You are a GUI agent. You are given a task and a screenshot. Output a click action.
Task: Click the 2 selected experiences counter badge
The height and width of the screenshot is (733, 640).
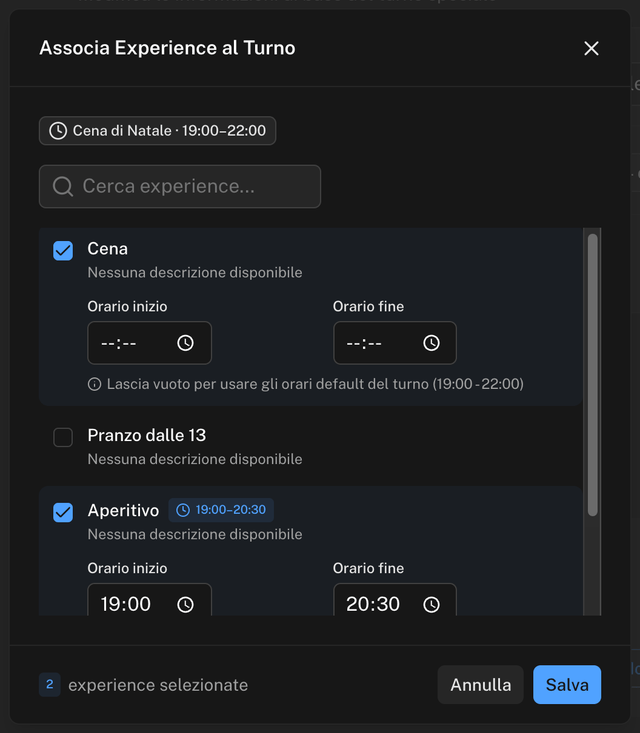tap(50, 685)
